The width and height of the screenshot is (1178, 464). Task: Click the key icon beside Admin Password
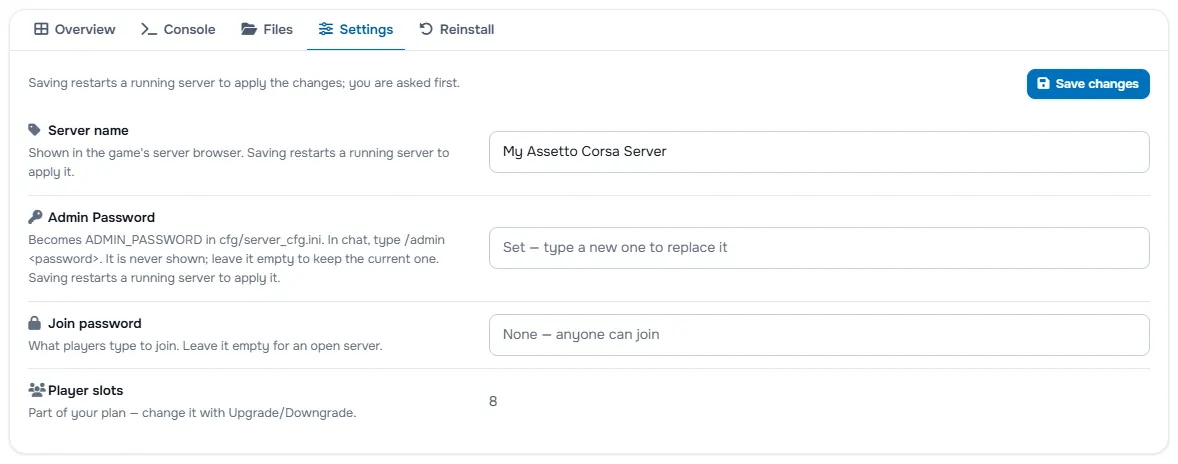pos(35,217)
